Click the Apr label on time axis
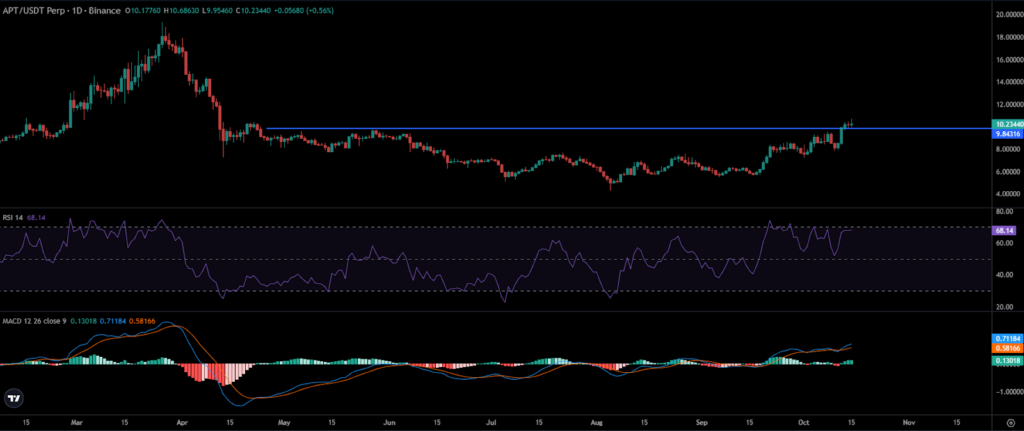This screenshot has height=431, width=1024. click(182, 423)
